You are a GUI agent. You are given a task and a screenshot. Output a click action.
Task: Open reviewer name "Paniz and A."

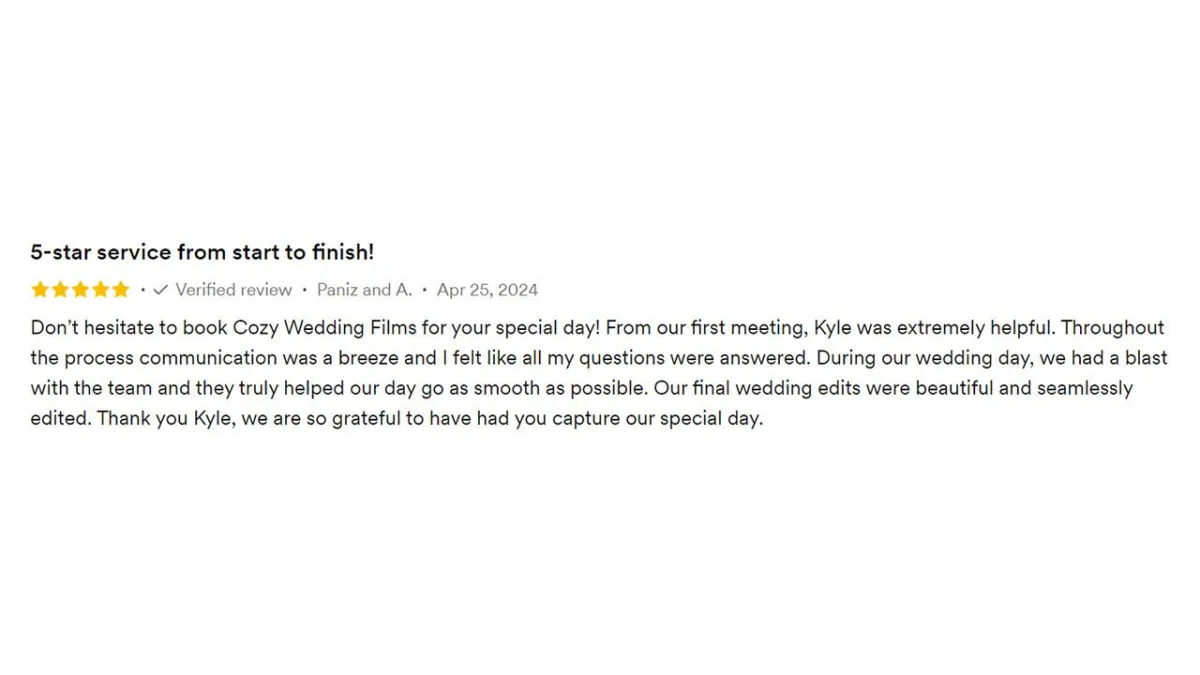pos(364,290)
